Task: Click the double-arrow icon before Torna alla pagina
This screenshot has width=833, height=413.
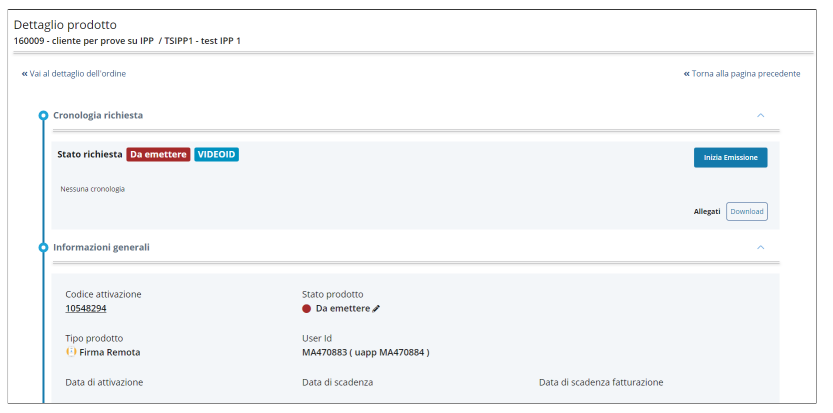Action: pos(686,74)
